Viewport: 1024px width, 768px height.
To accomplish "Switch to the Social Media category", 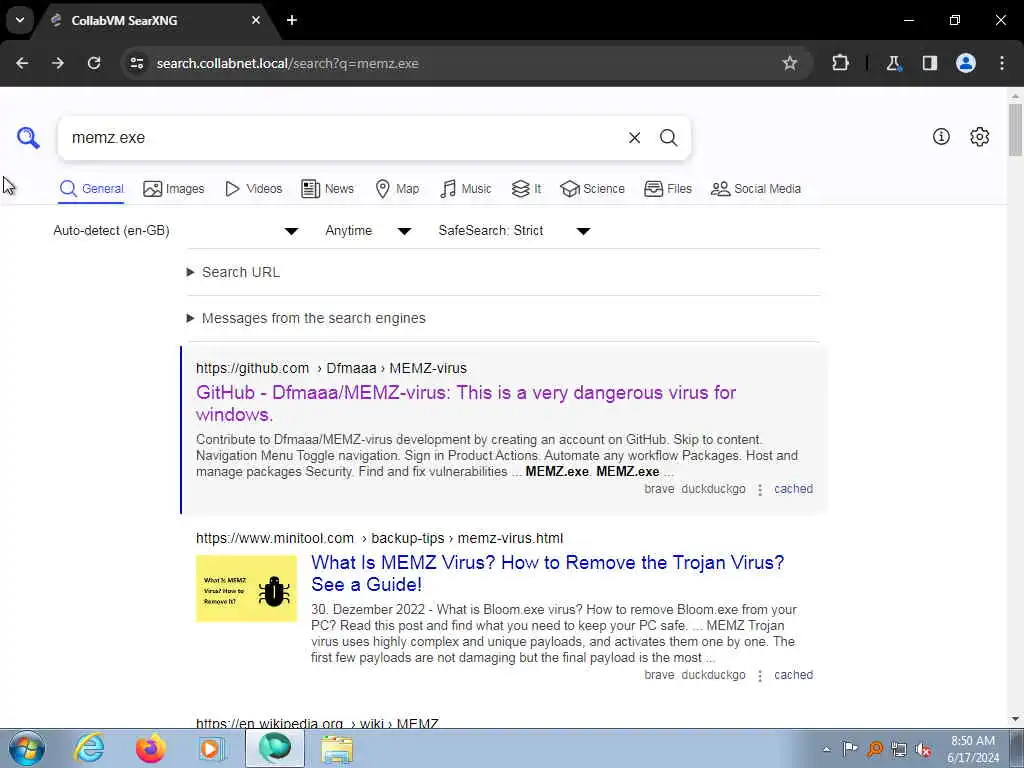I will tap(756, 189).
